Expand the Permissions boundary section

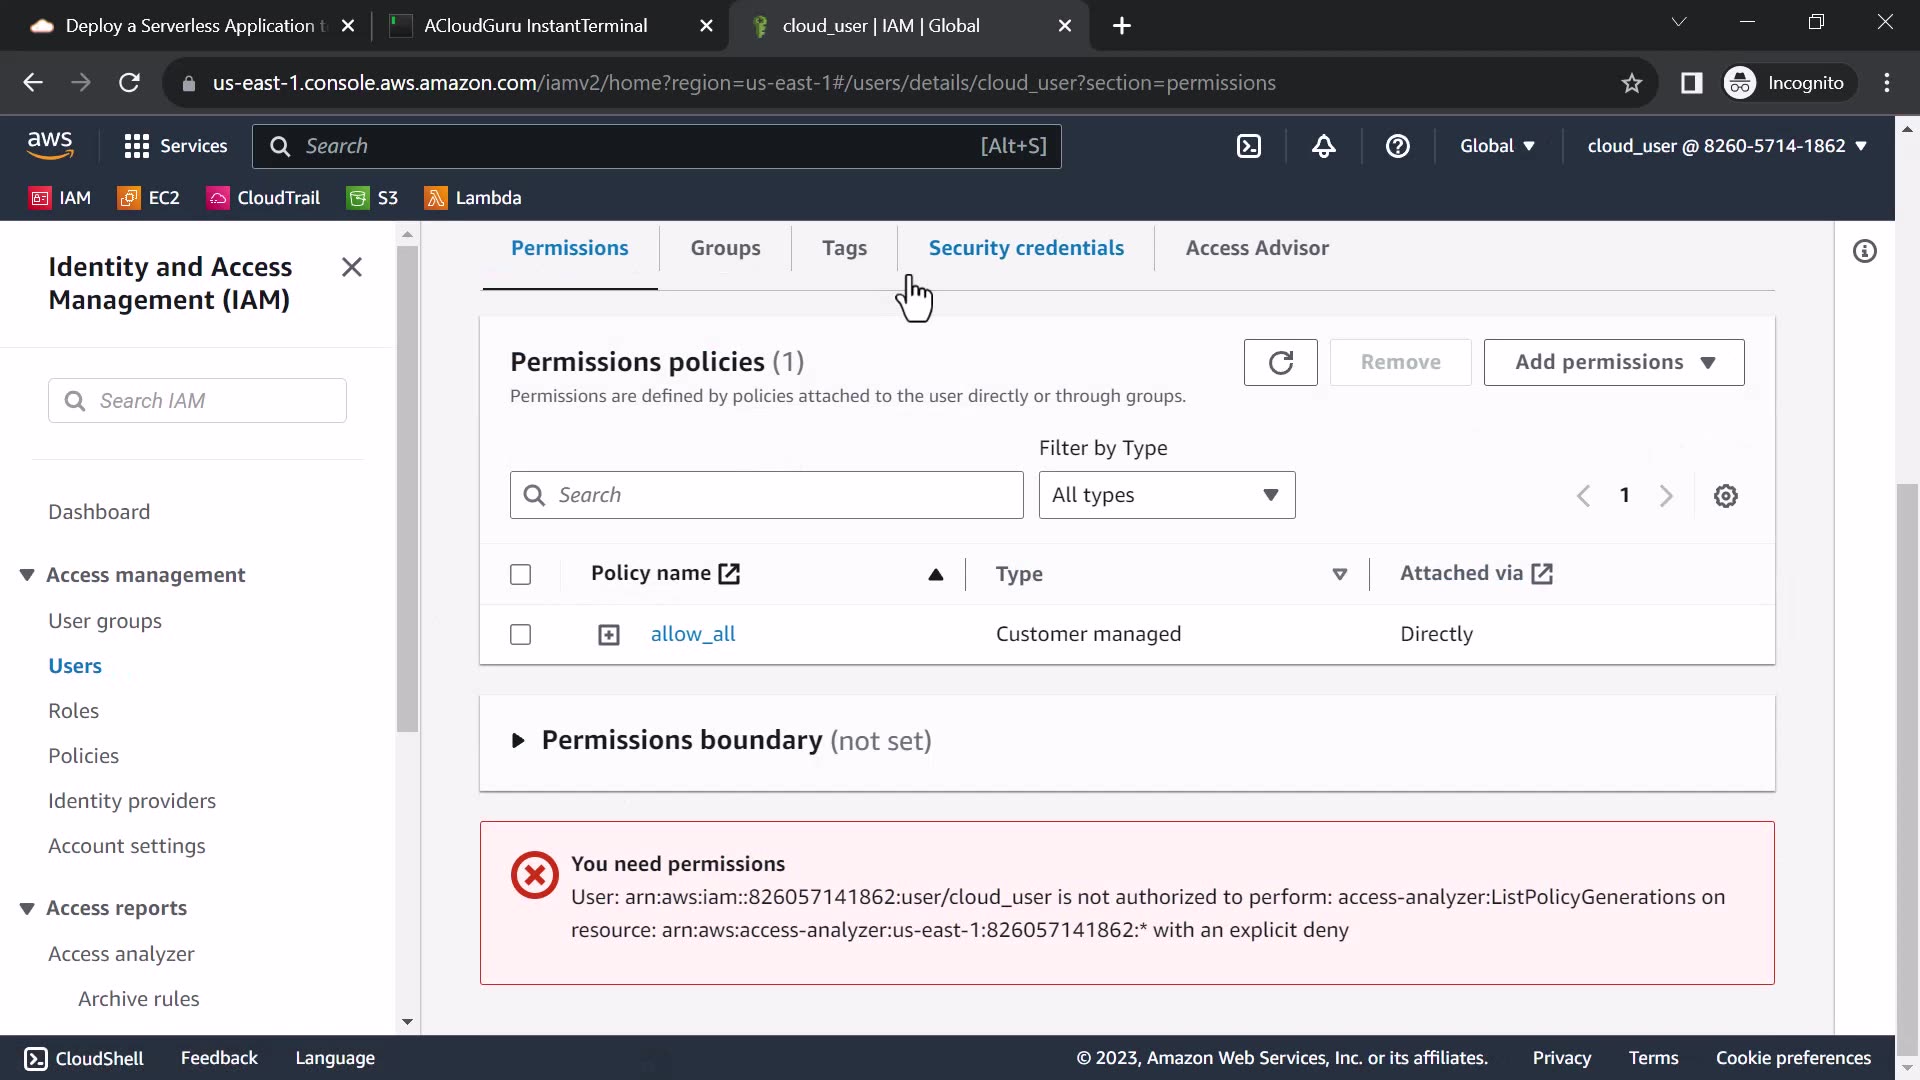(x=518, y=741)
